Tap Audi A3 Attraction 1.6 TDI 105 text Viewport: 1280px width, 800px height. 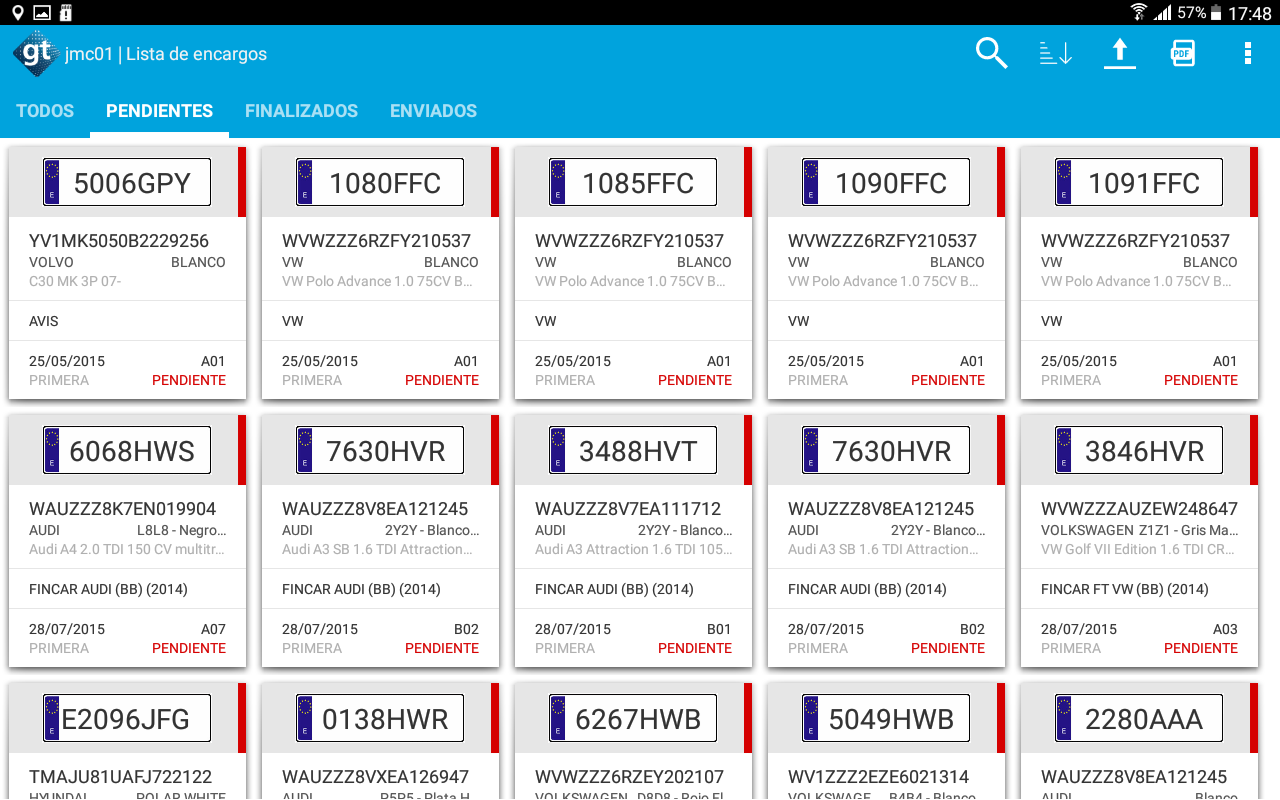(633, 549)
